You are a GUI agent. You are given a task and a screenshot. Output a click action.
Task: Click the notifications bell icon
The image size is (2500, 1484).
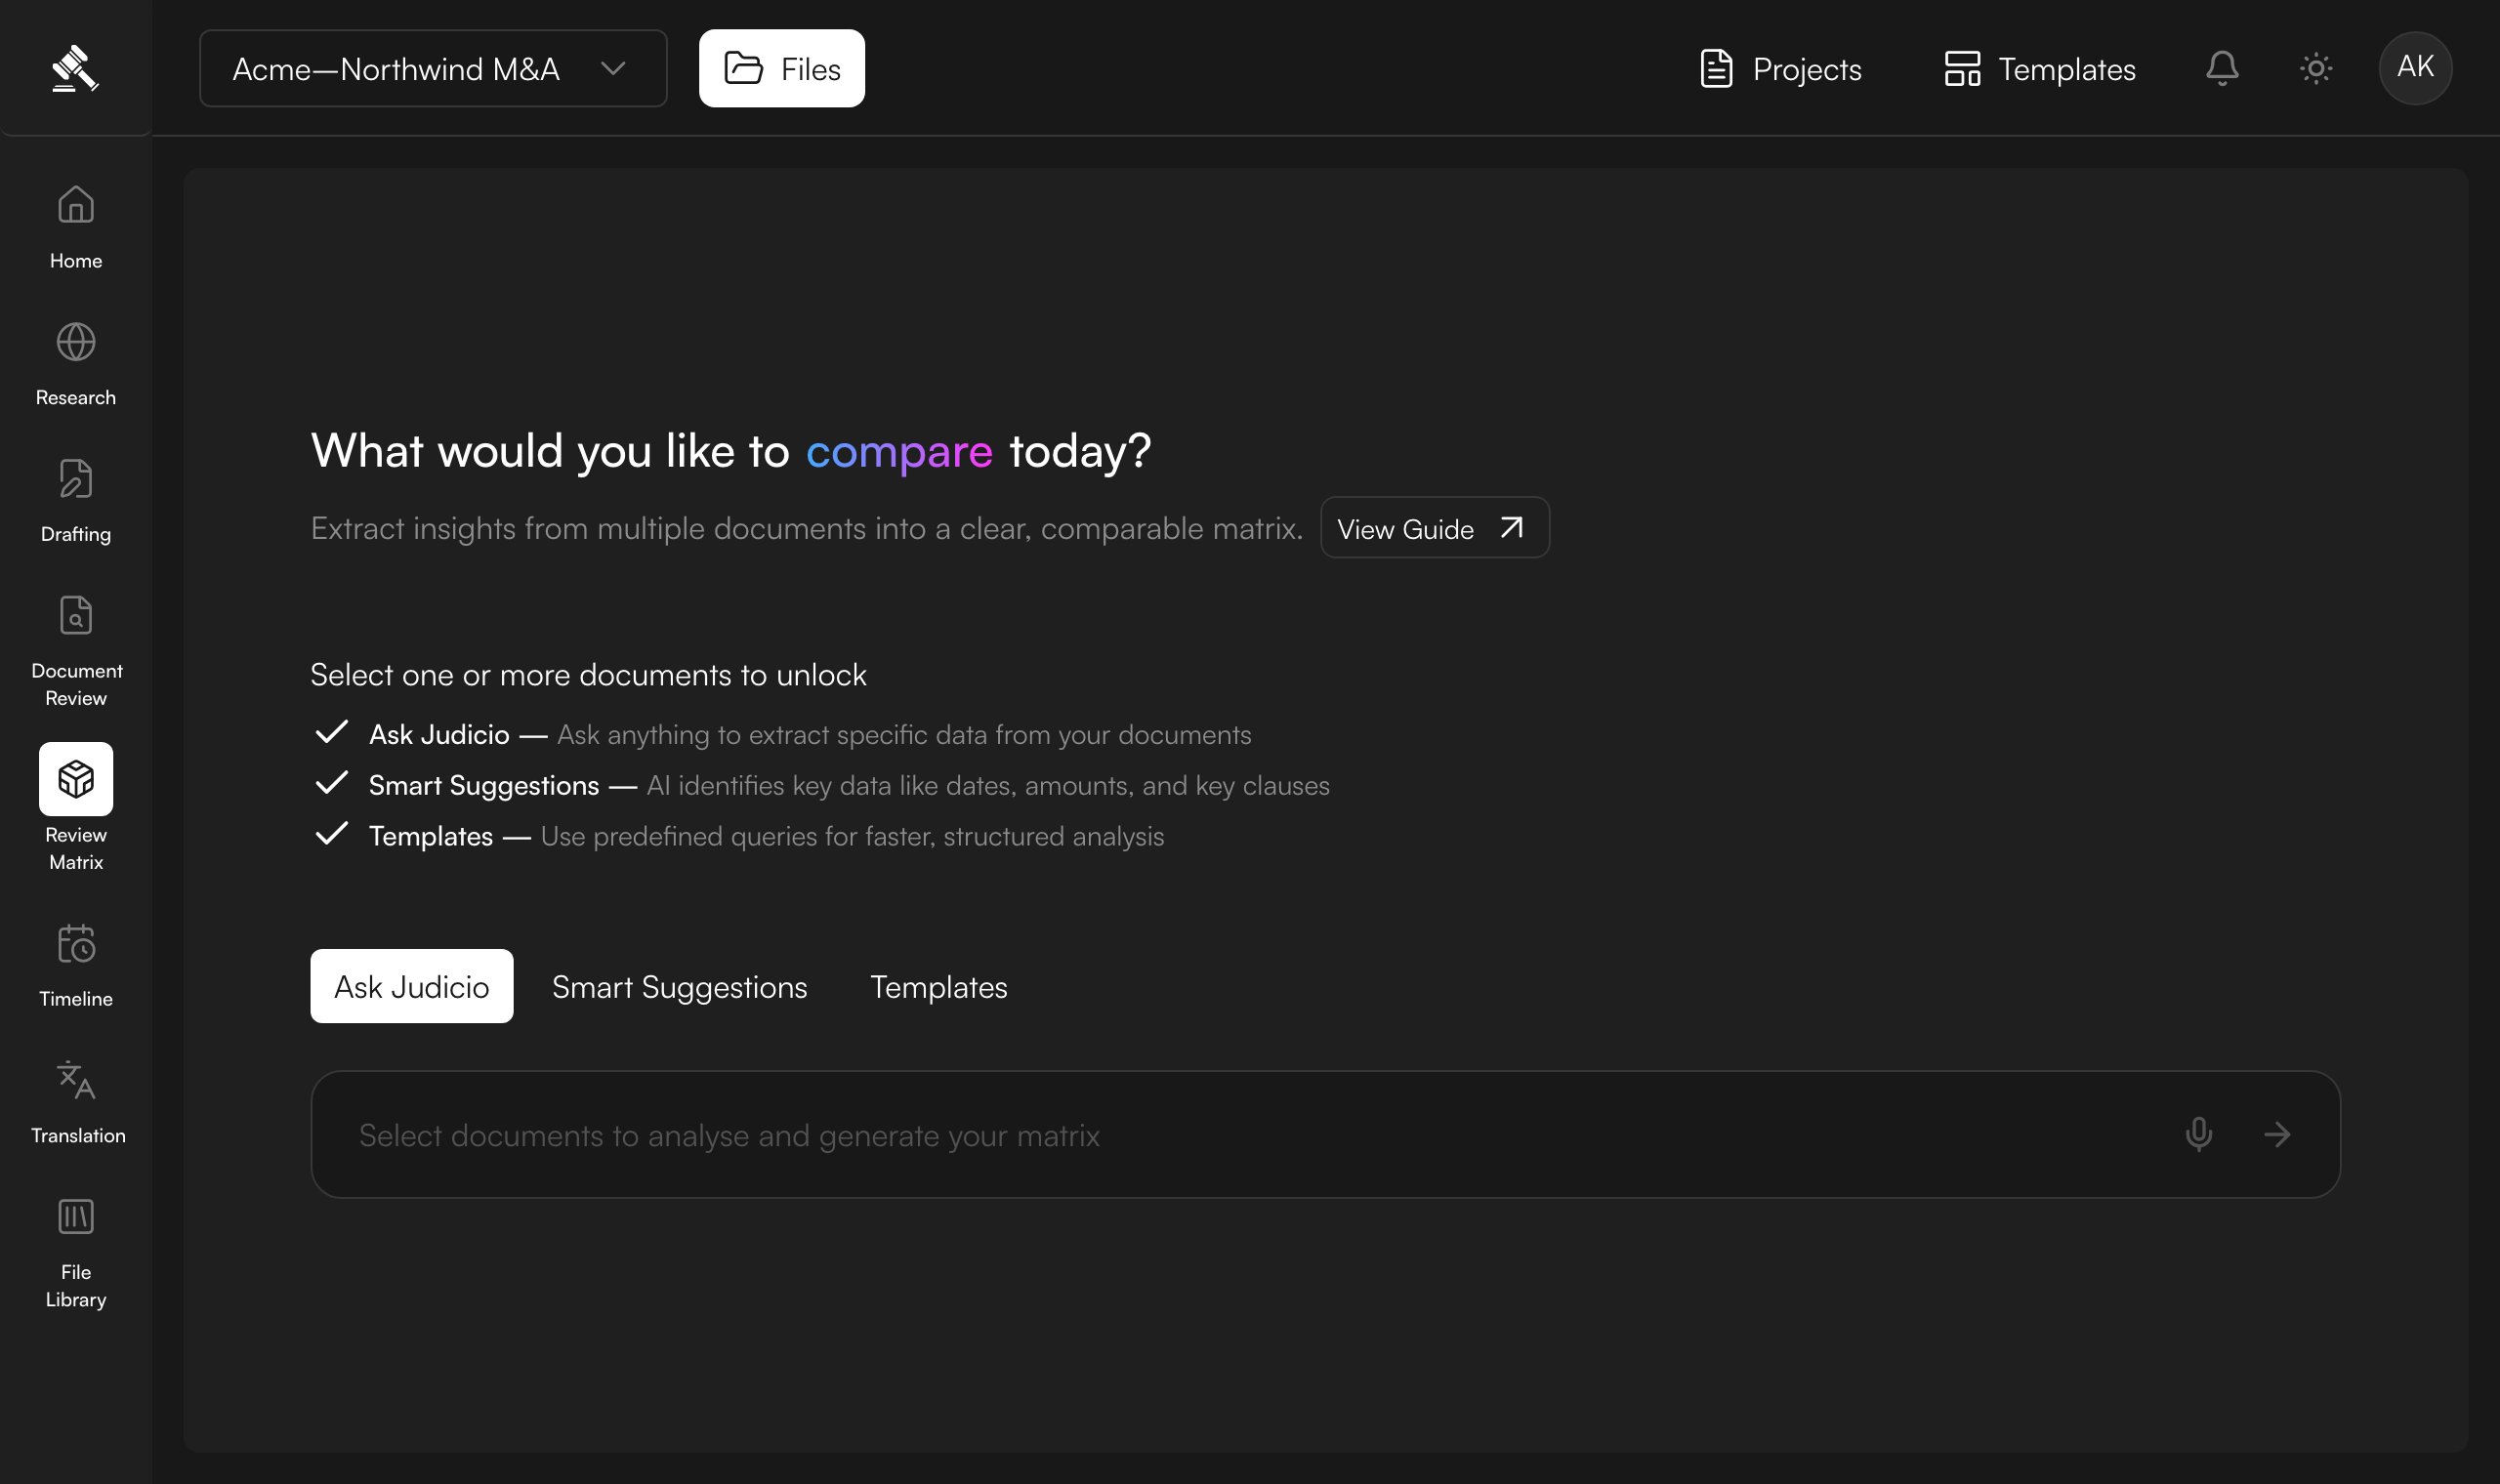(2222, 68)
